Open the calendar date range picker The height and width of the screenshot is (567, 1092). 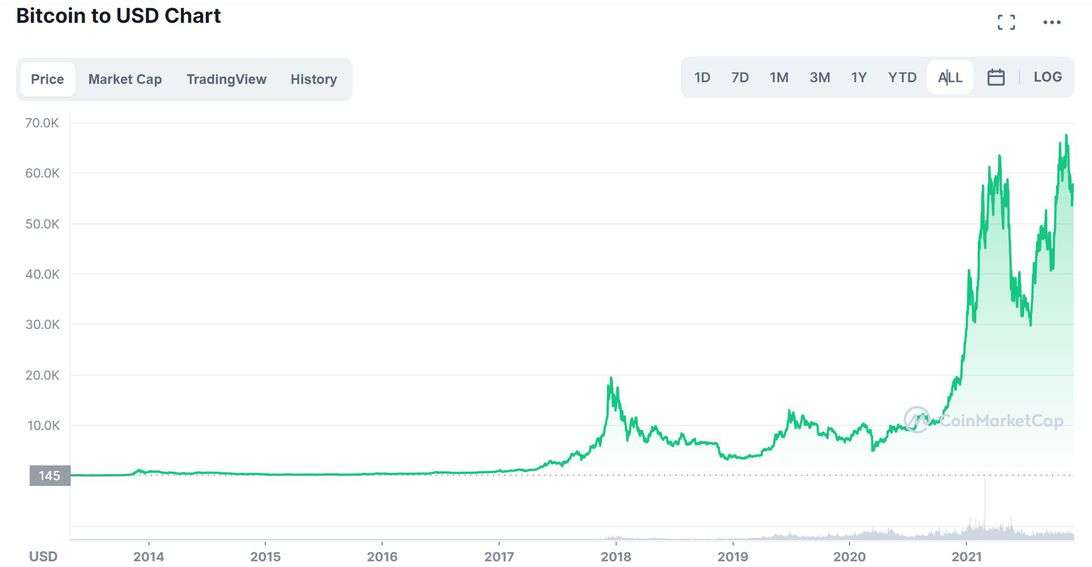tap(996, 77)
